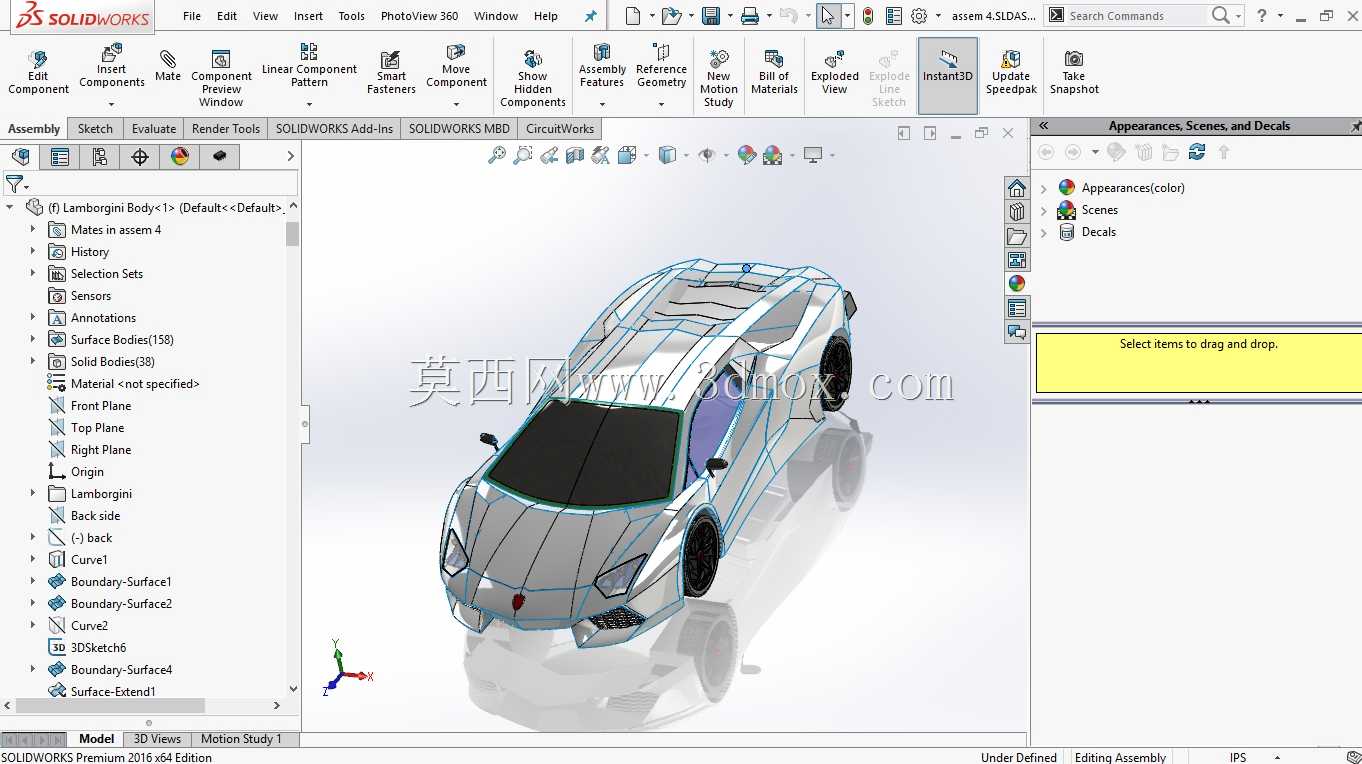Switch to the Sketch tab

click(95, 128)
